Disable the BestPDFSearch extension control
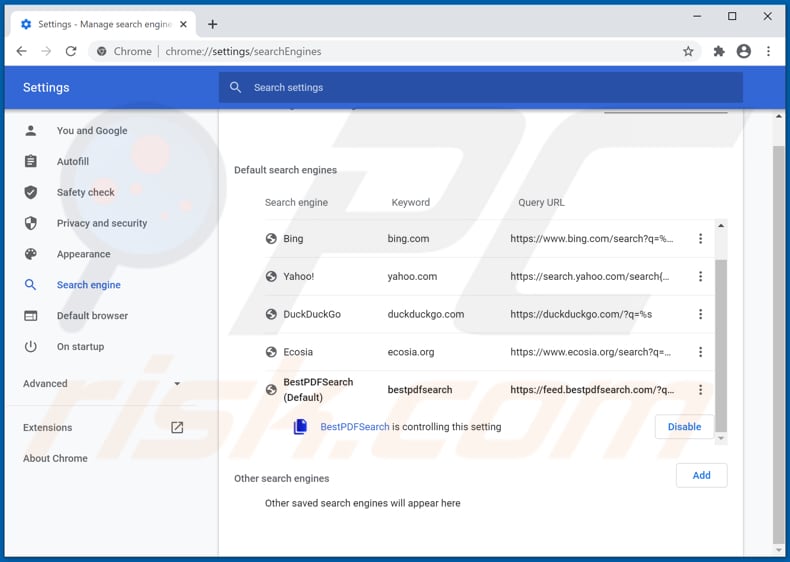 [684, 427]
